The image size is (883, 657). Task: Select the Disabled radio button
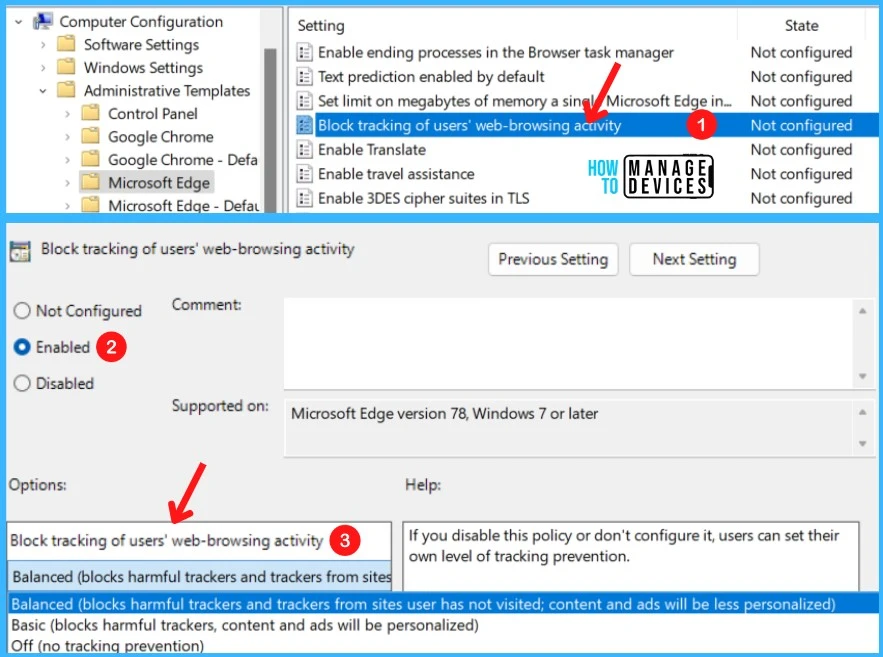(22, 383)
